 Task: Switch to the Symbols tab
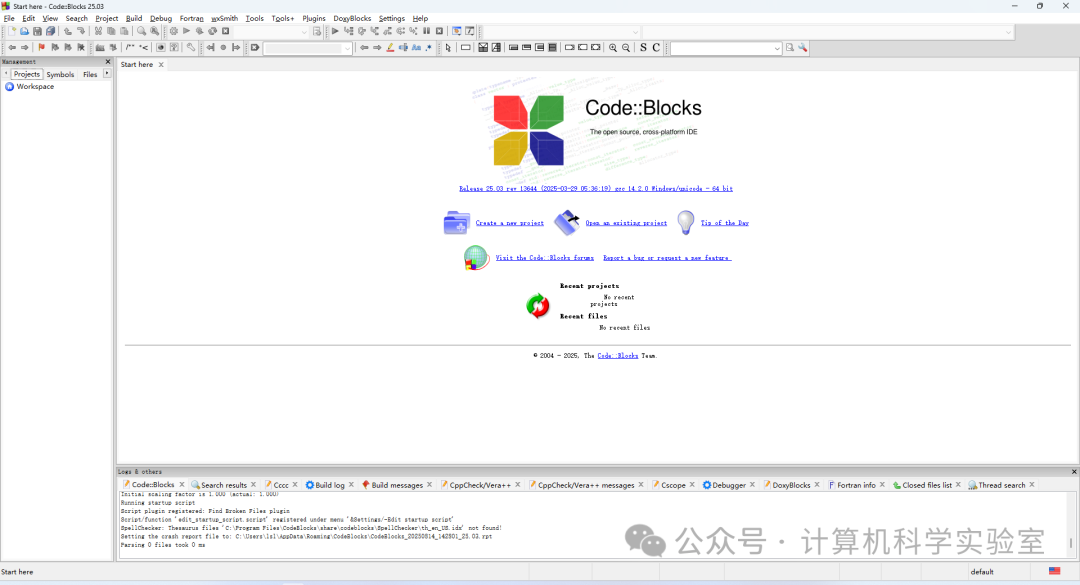60,74
